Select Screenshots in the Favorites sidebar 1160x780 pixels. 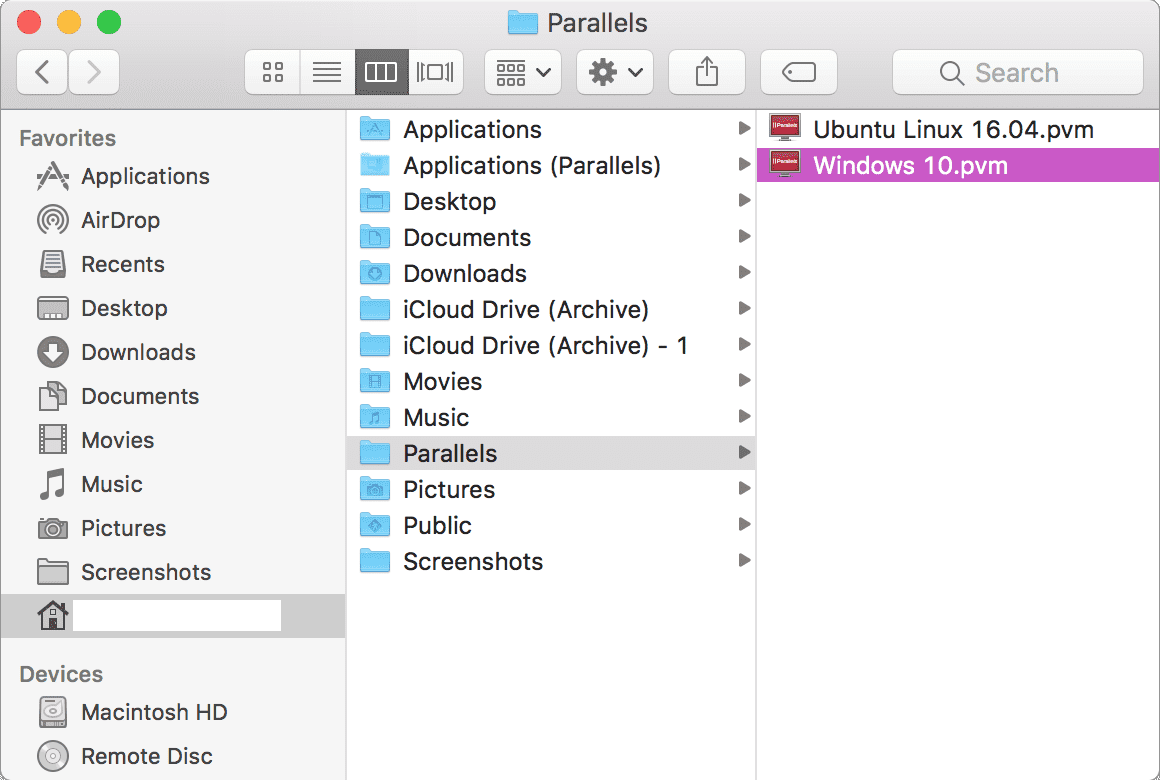146,572
